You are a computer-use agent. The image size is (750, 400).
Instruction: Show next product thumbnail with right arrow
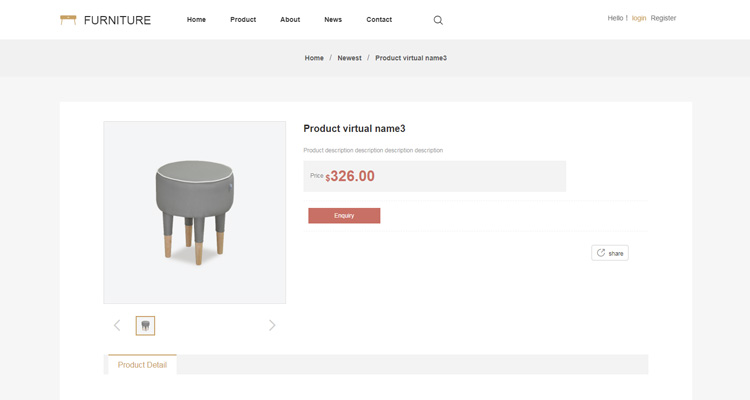[x=272, y=325]
